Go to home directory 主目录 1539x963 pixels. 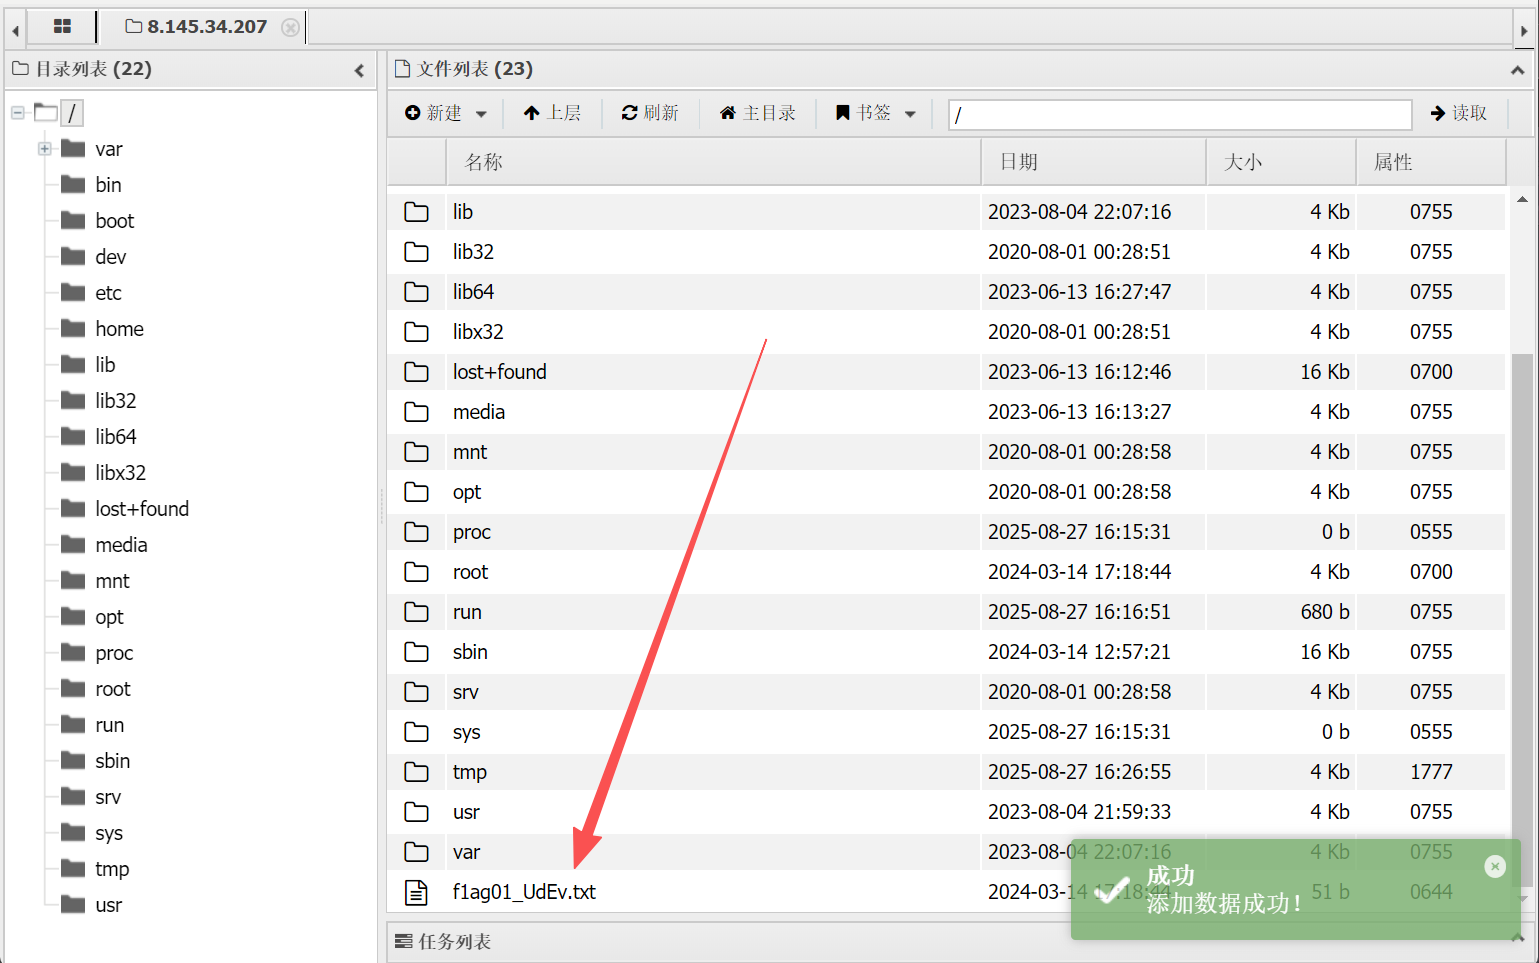click(758, 114)
